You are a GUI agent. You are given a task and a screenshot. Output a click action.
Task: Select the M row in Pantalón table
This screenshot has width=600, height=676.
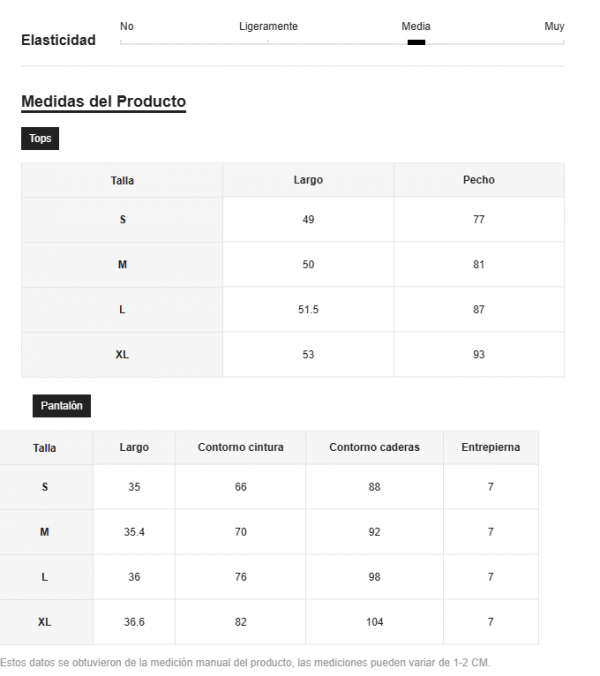tap(269, 532)
